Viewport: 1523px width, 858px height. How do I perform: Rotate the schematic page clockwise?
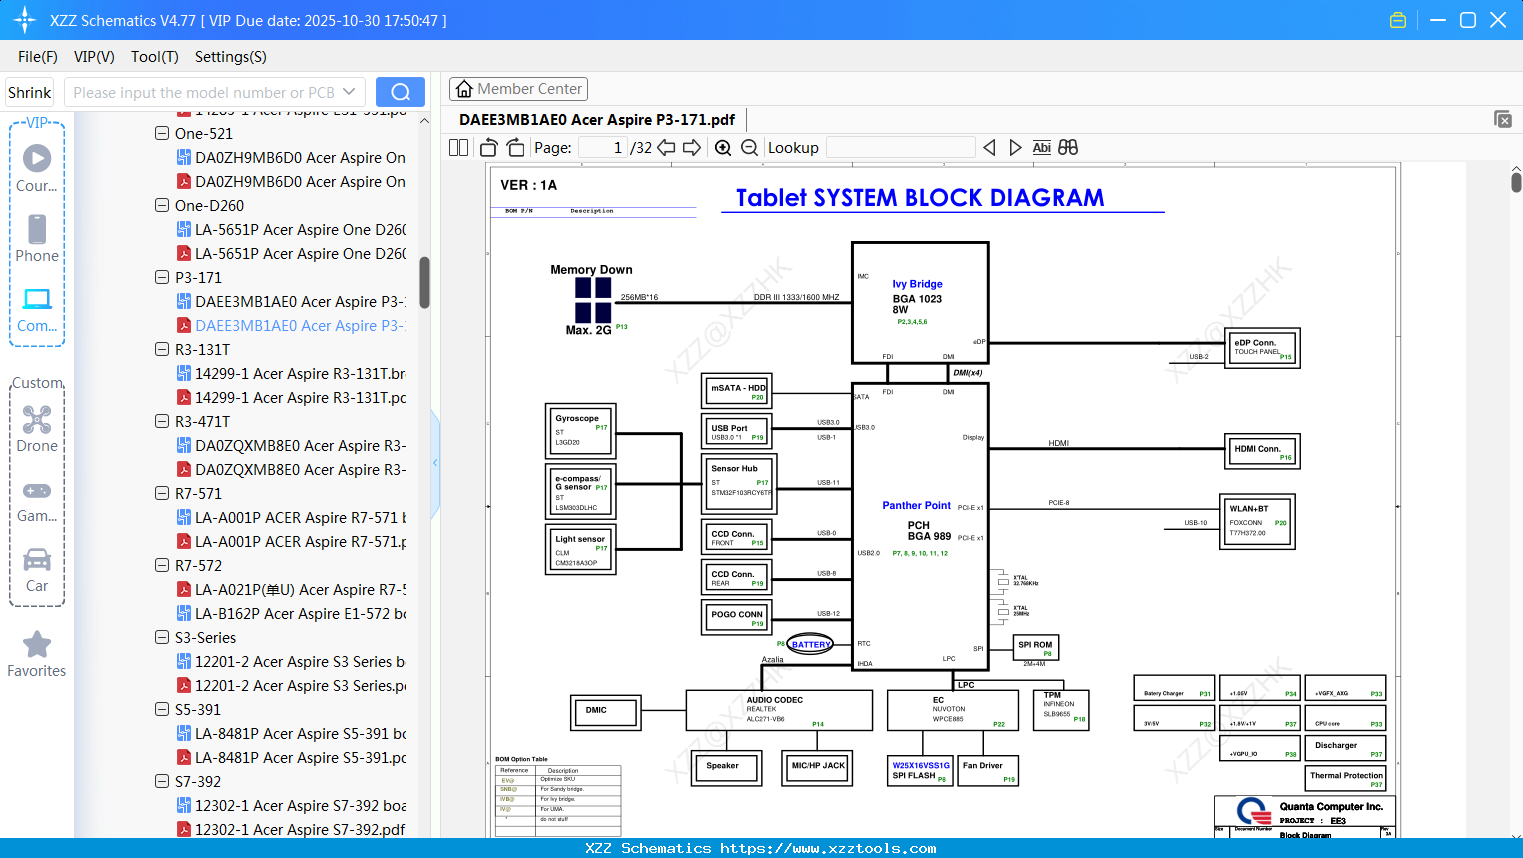click(514, 147)
